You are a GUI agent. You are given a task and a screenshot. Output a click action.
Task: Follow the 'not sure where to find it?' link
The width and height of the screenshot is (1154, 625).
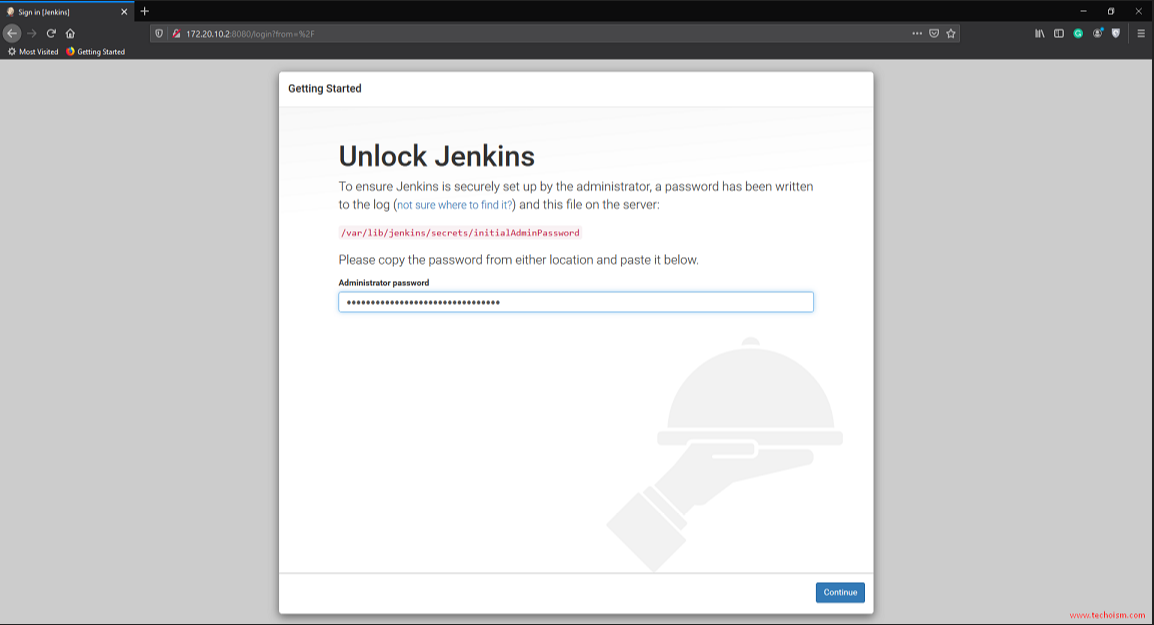click(454, 205)
